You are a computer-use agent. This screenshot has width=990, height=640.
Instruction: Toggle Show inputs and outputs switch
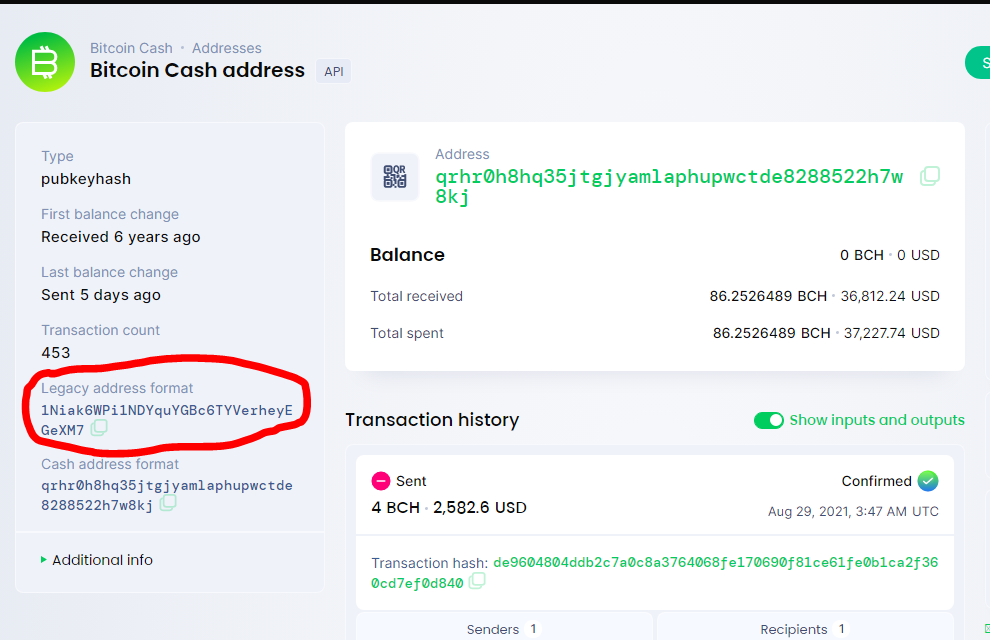768,420
